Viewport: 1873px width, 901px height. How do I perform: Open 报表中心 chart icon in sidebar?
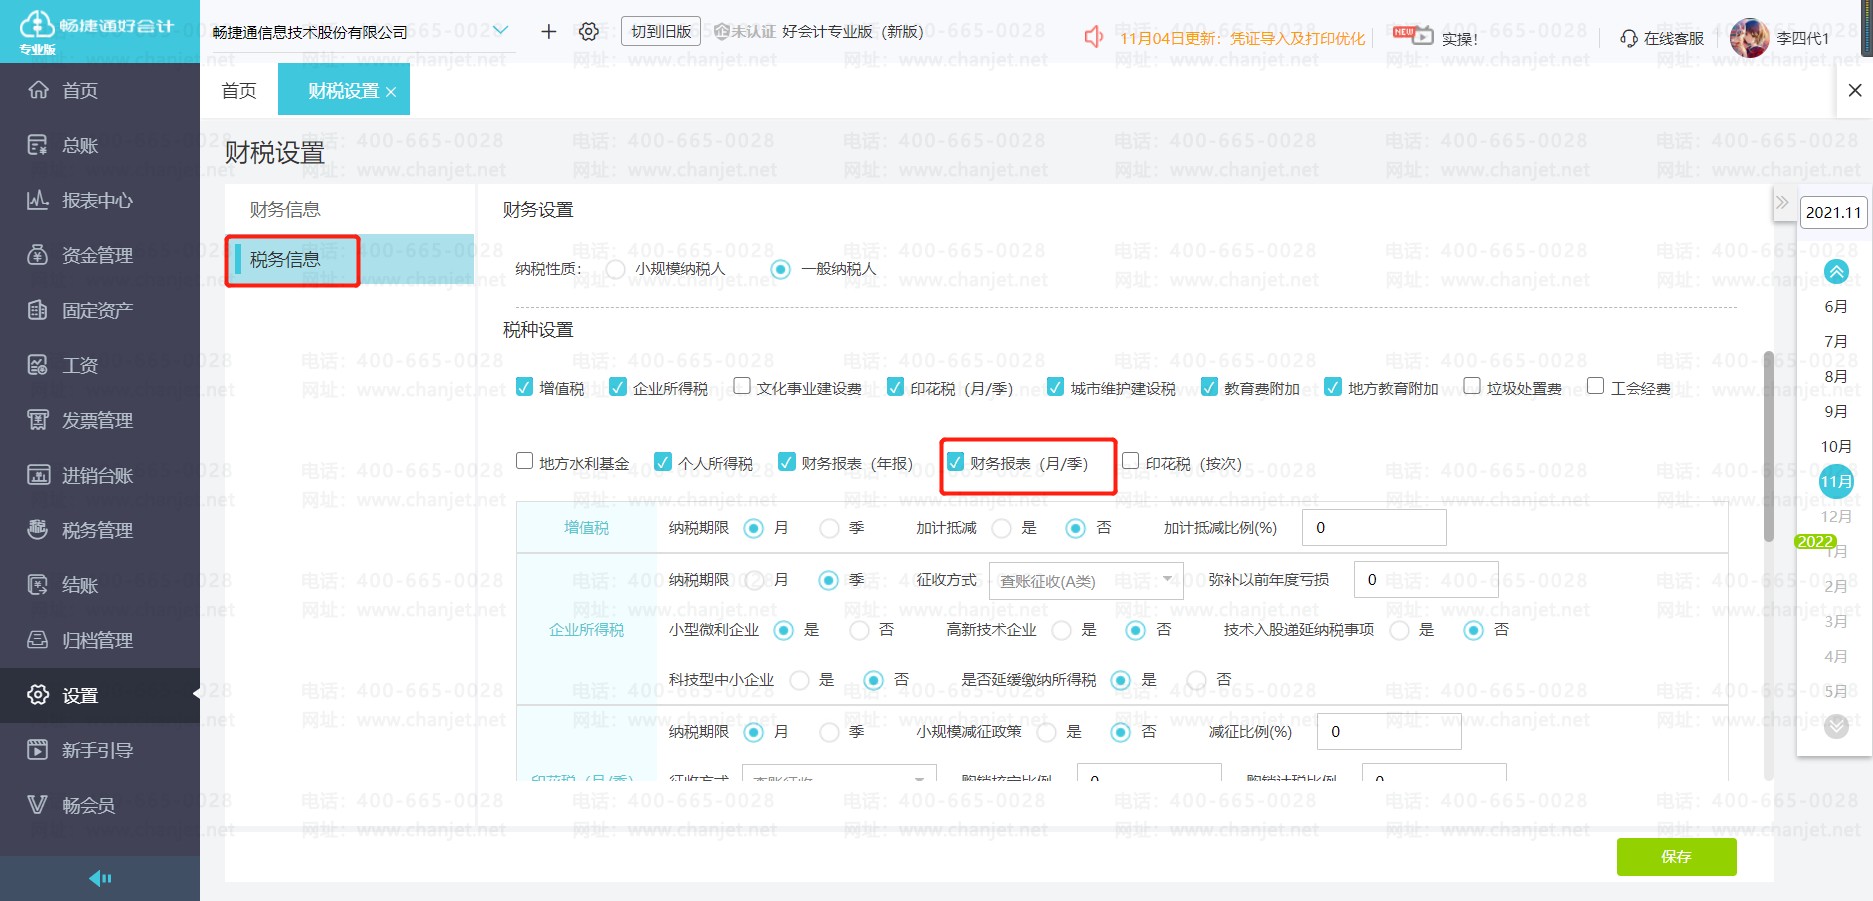point(38,201)
